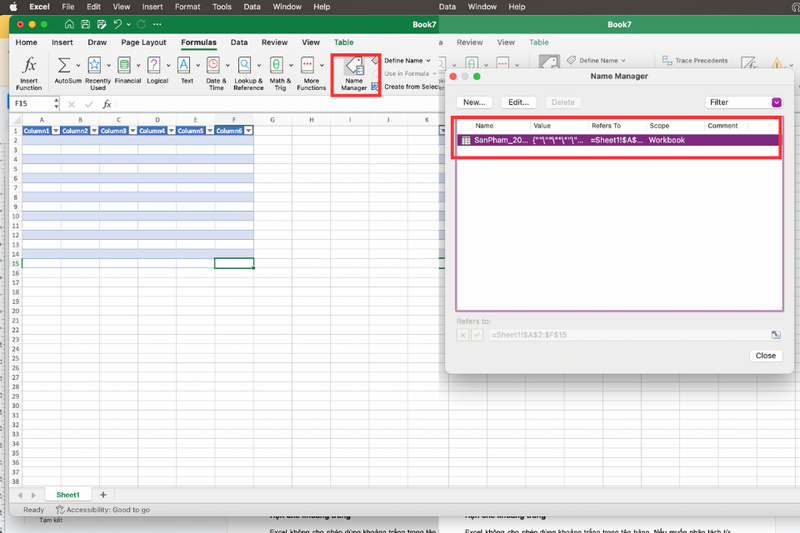Select row 20 header
Viewport: 800px width, 533px height.
[x=15, y=311]
